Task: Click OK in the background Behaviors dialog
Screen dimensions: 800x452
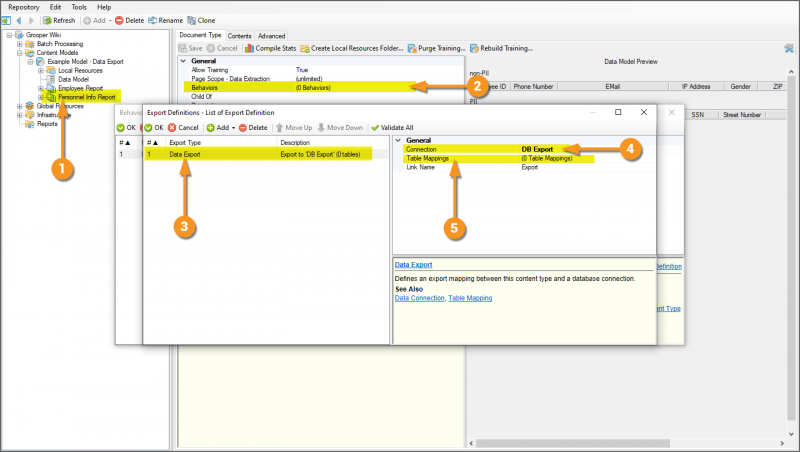Action: pyautogui.click(x=126, y=128)
